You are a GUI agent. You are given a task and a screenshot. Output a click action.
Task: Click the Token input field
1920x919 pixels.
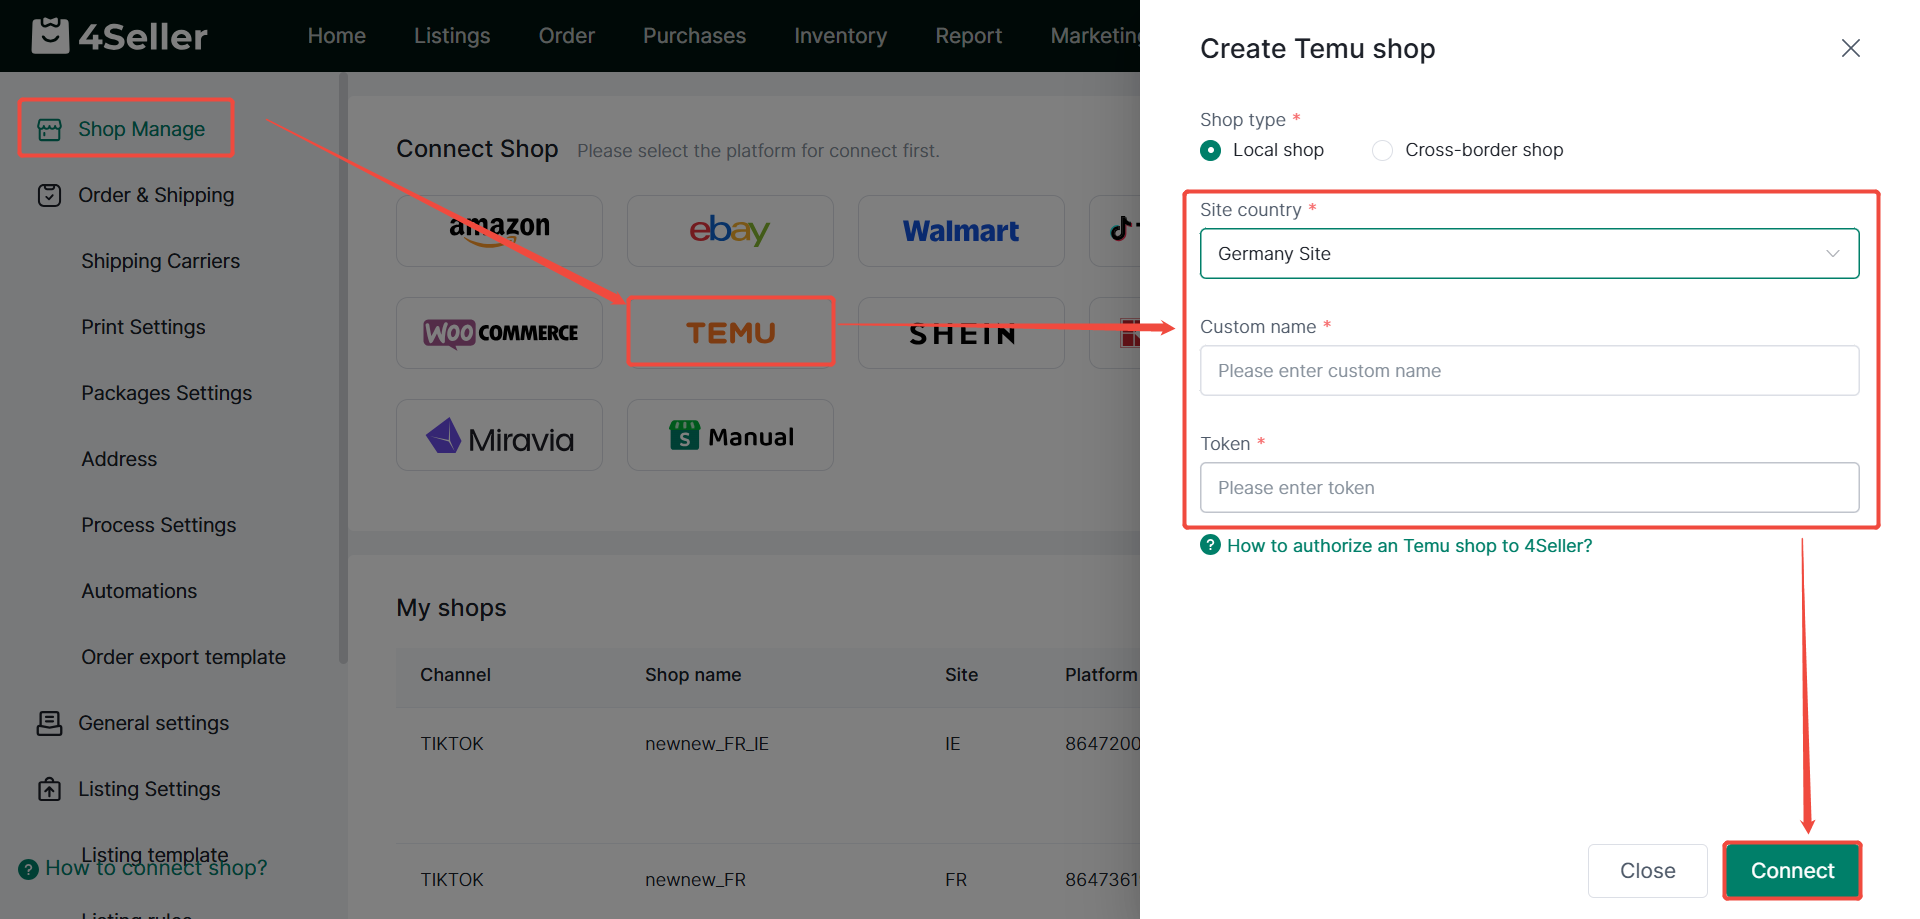pyautogui.click(x=1529, y=488)
